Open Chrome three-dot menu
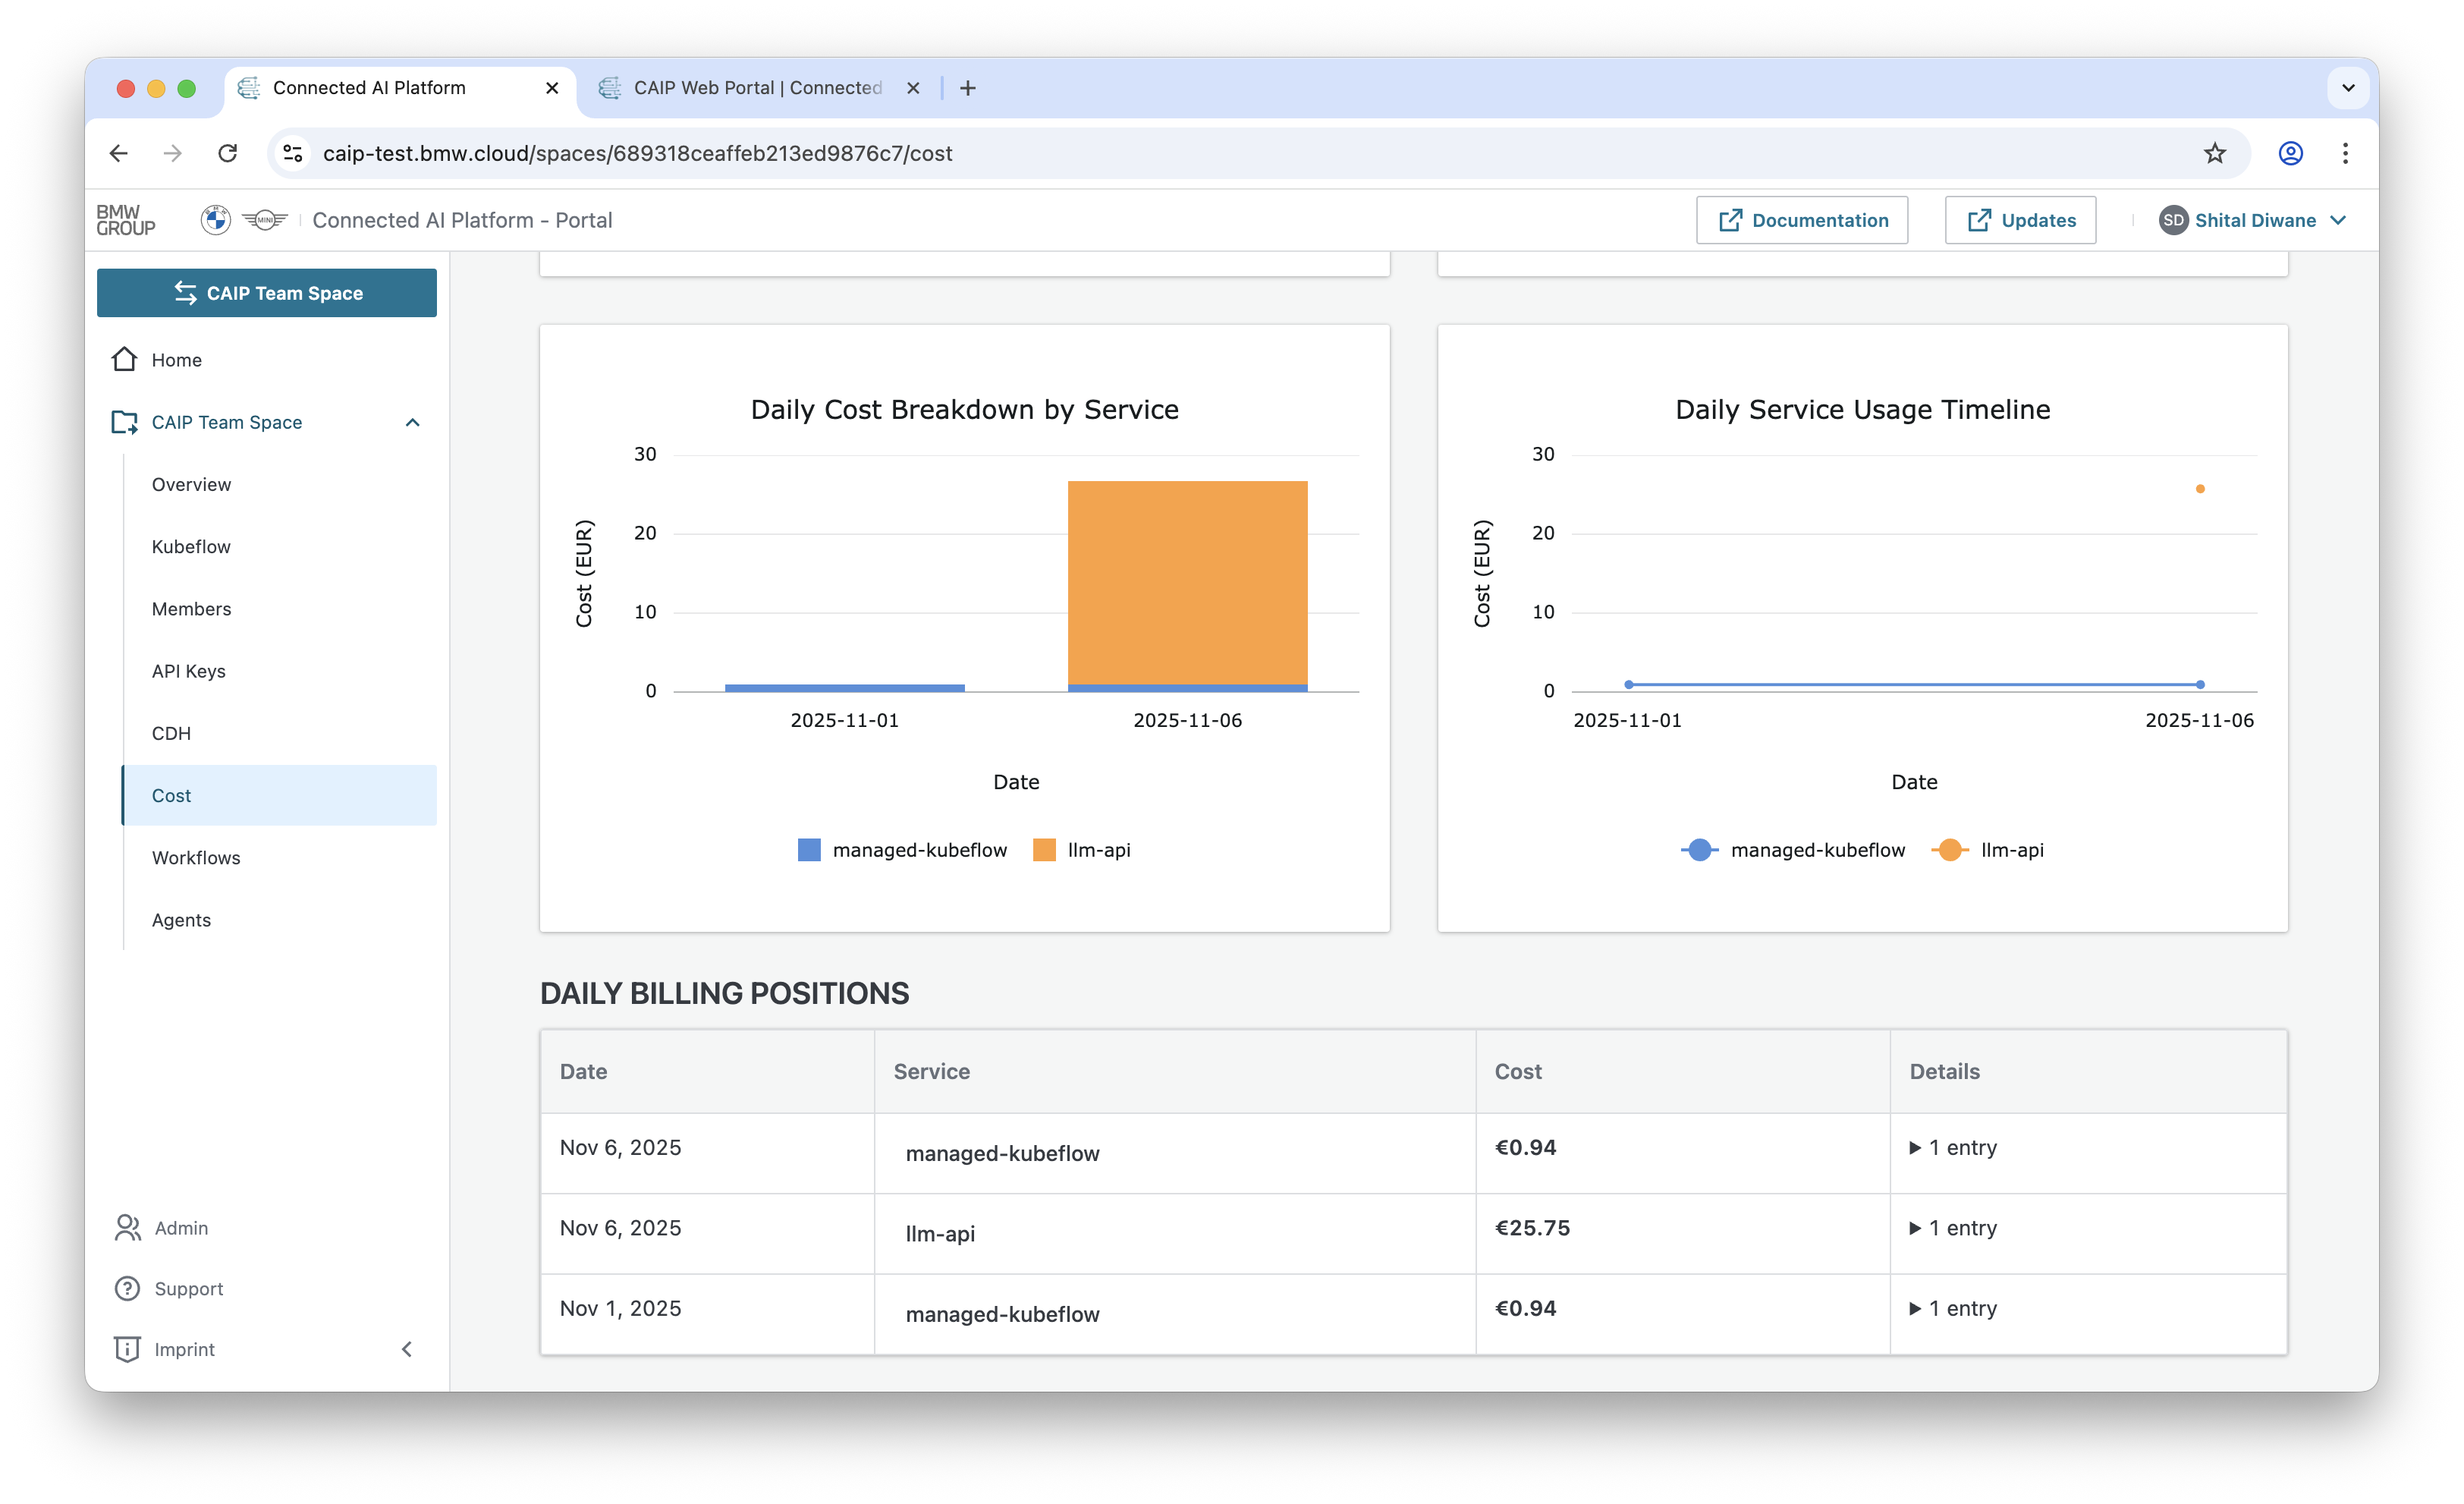This screenshot has height=1504, width=2464. point(2345,153)
